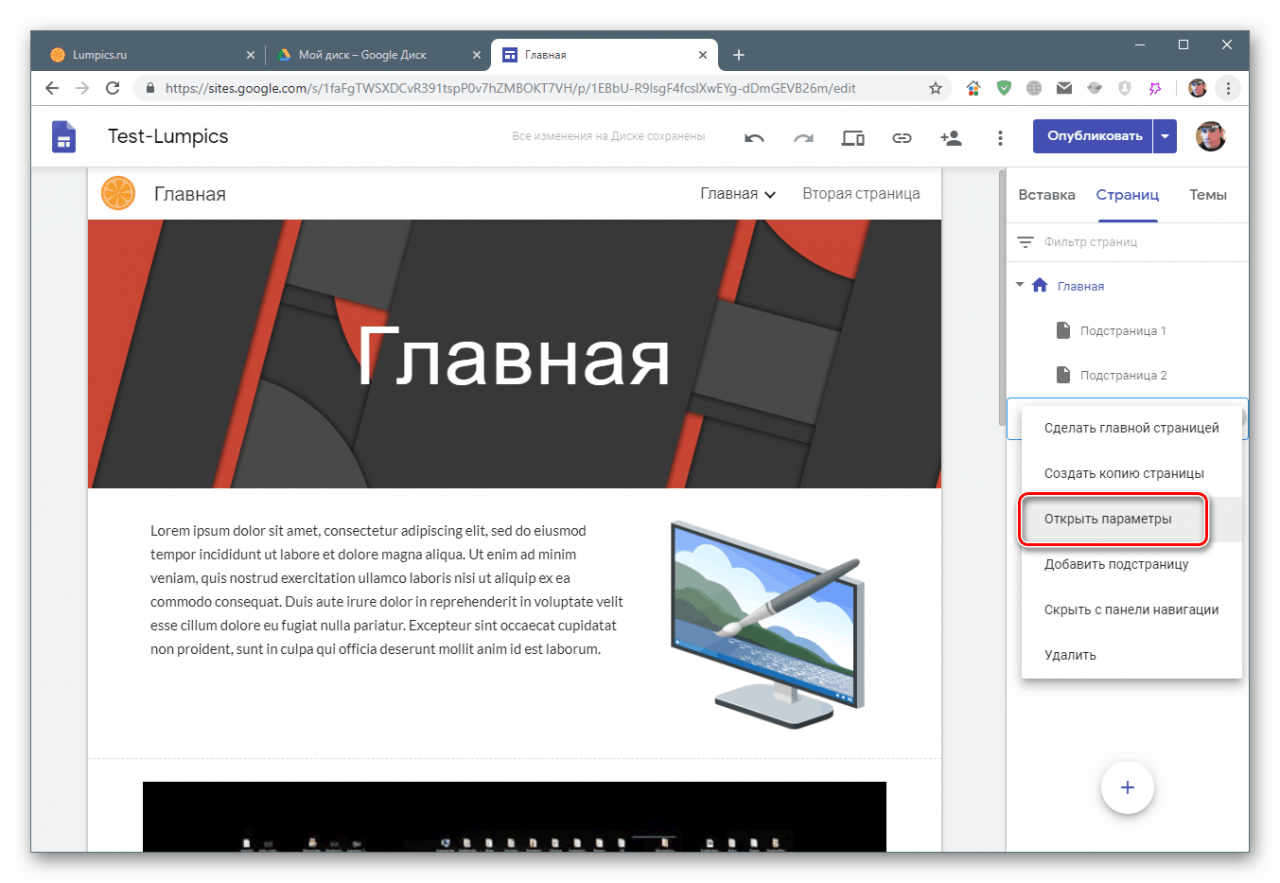Open the Sites editor more-options menu

(x=1000, y=138)
